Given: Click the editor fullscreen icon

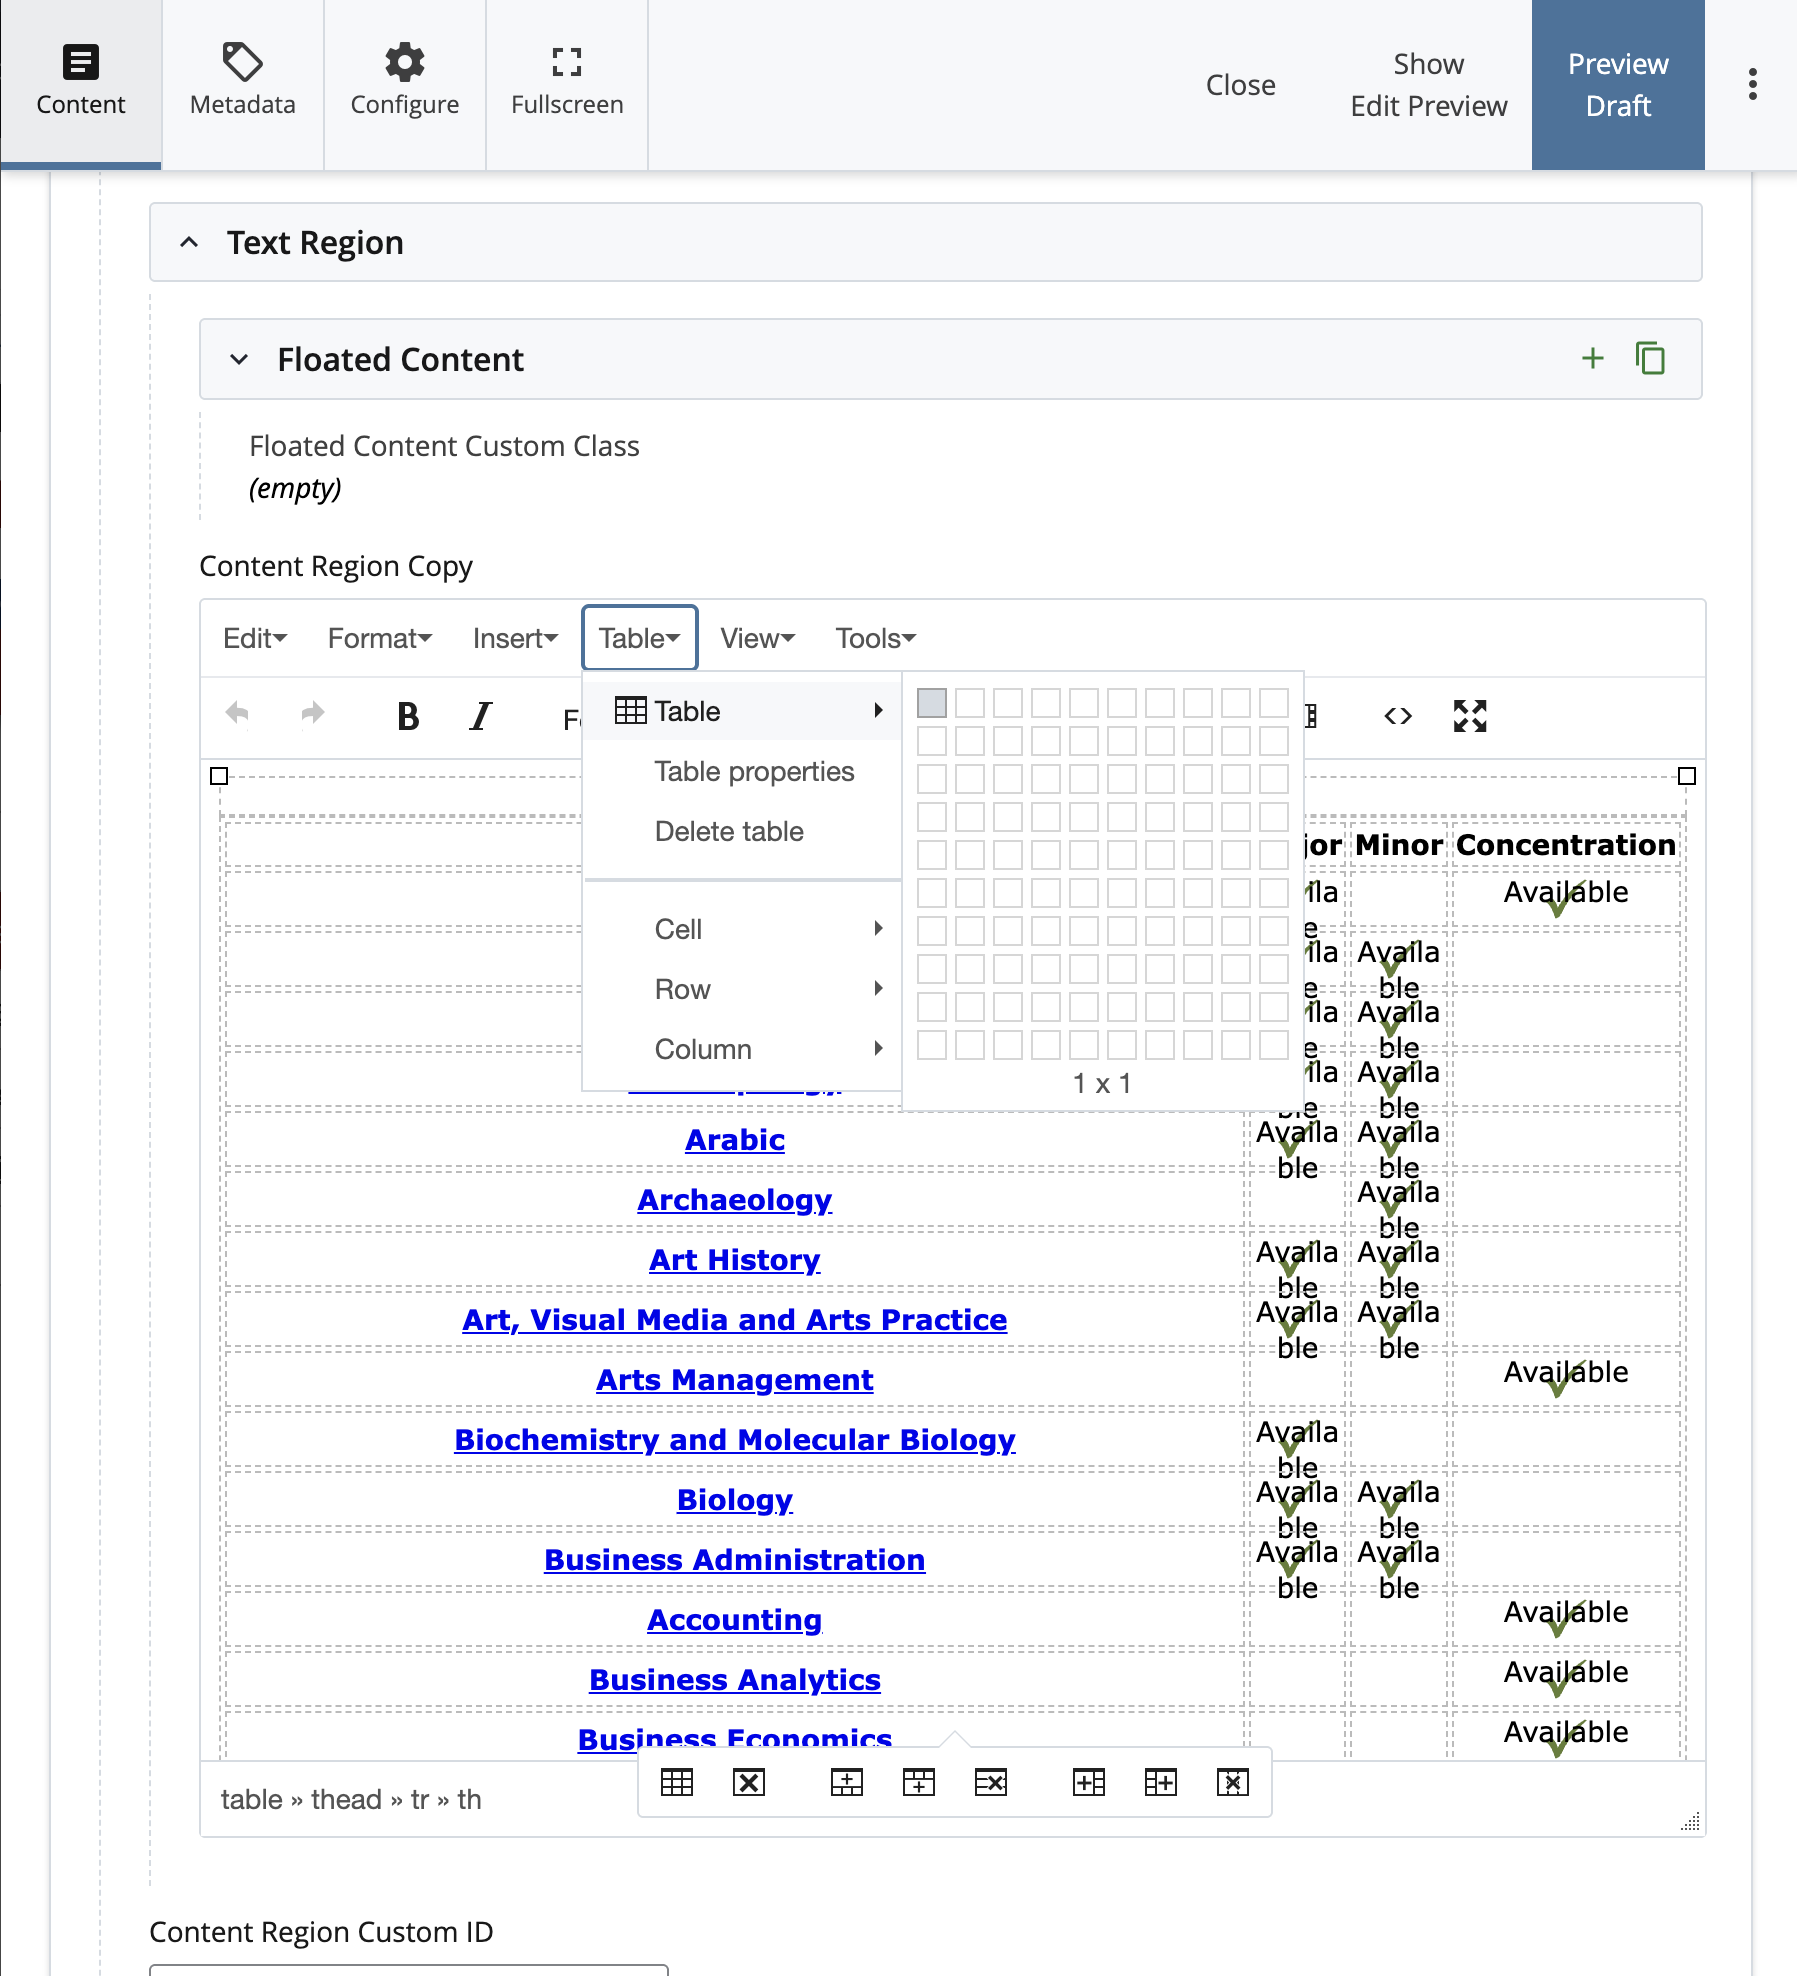Looking at the screenshot, I should (x=1470, y=715).
